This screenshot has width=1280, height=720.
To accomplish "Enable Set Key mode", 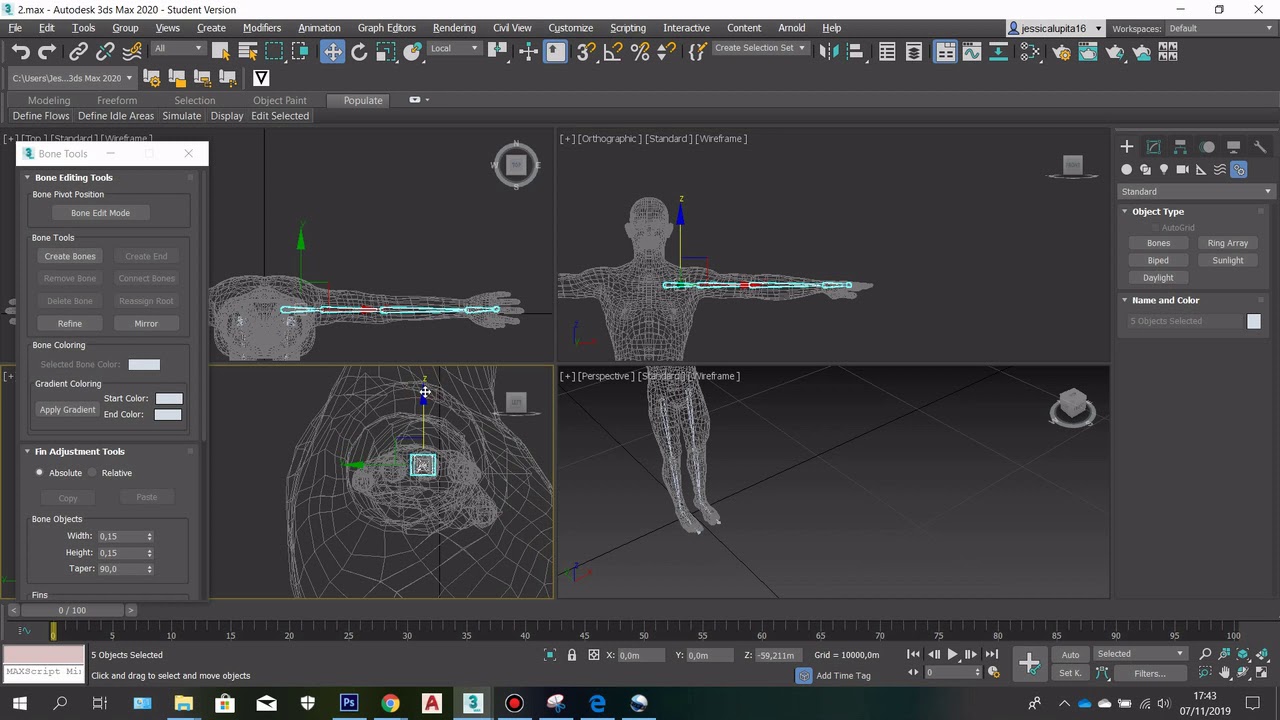I will (1070, 673).
